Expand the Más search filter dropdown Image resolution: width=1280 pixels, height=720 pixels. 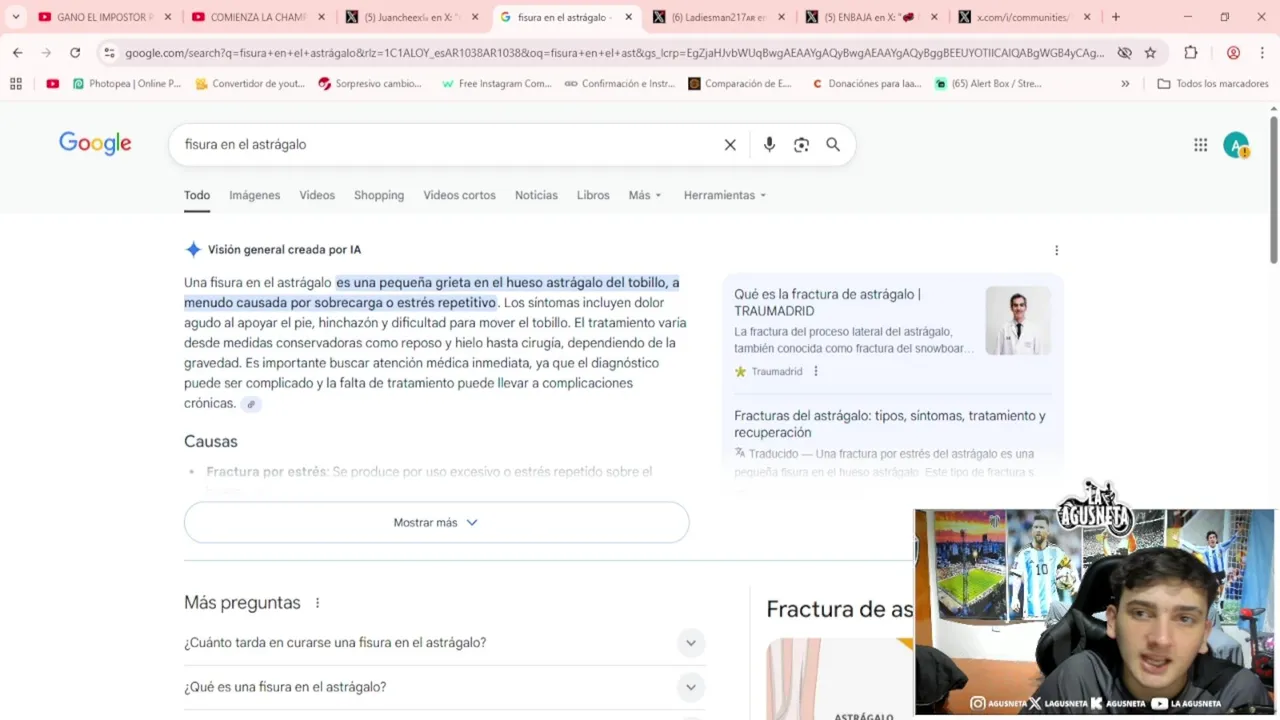[645, 195]
